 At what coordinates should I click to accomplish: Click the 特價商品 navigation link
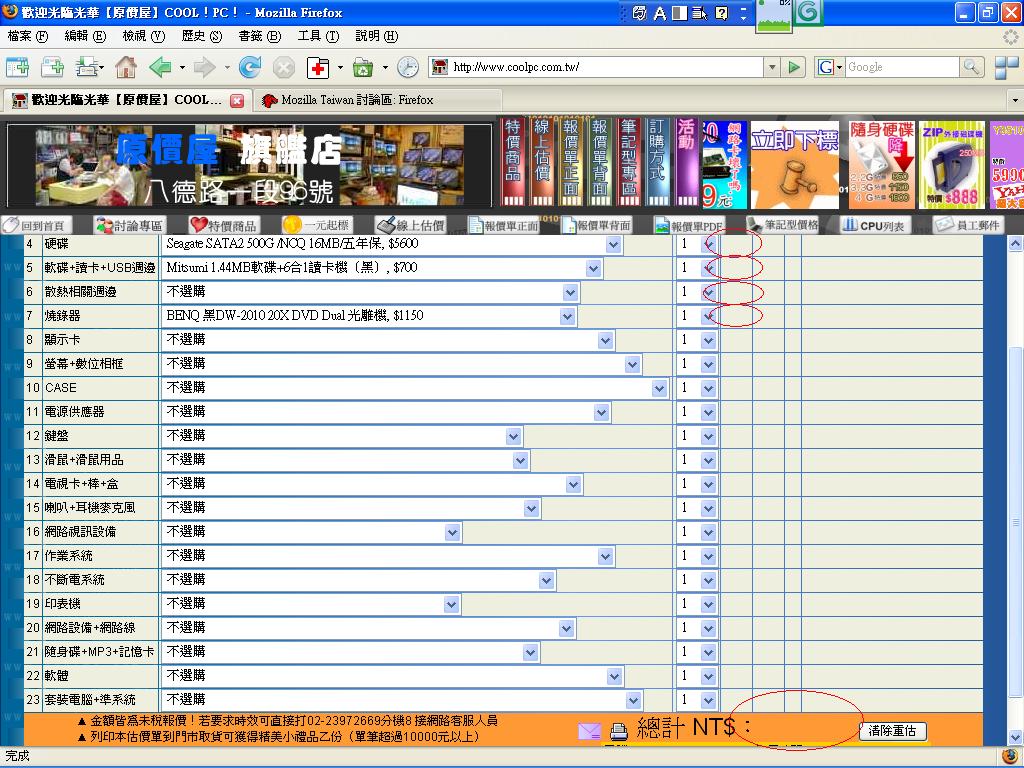point(223,225)
